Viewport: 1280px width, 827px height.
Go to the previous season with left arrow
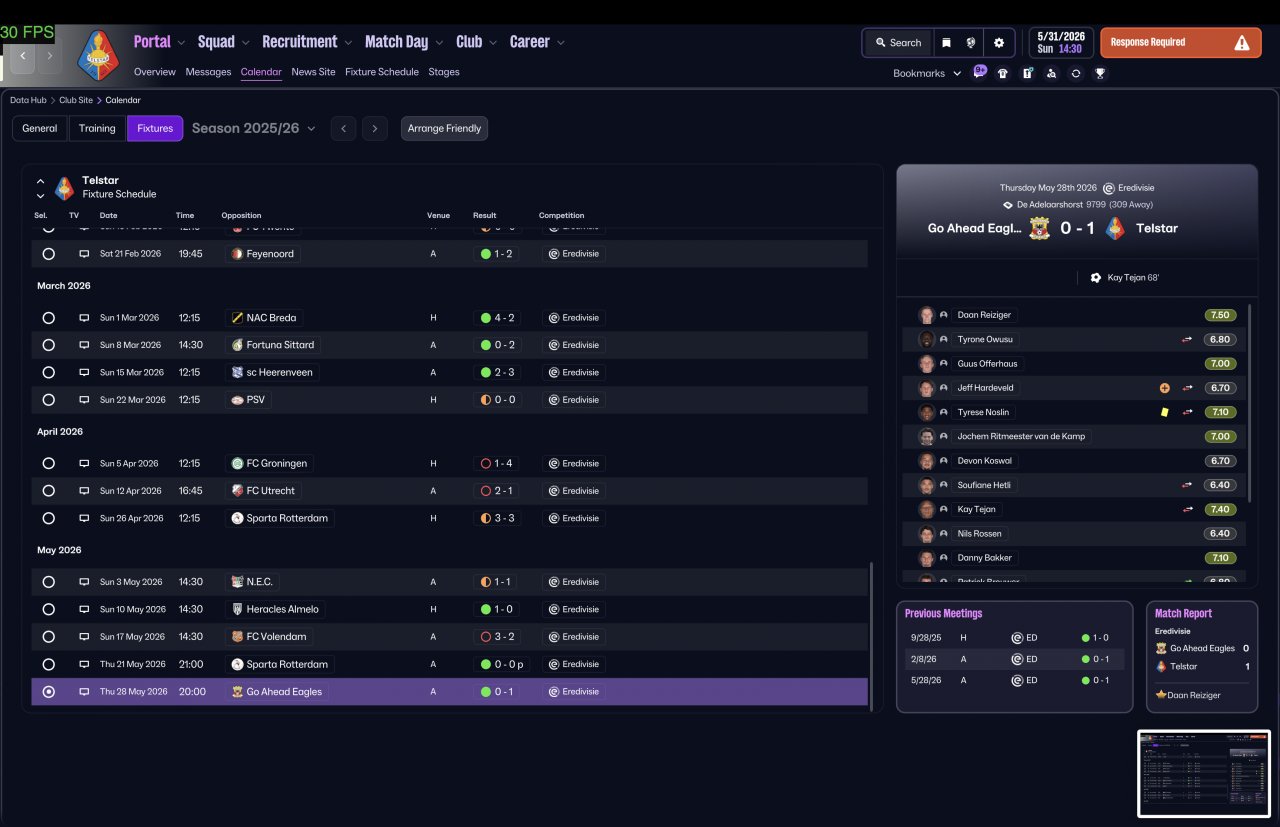point(343,128)
